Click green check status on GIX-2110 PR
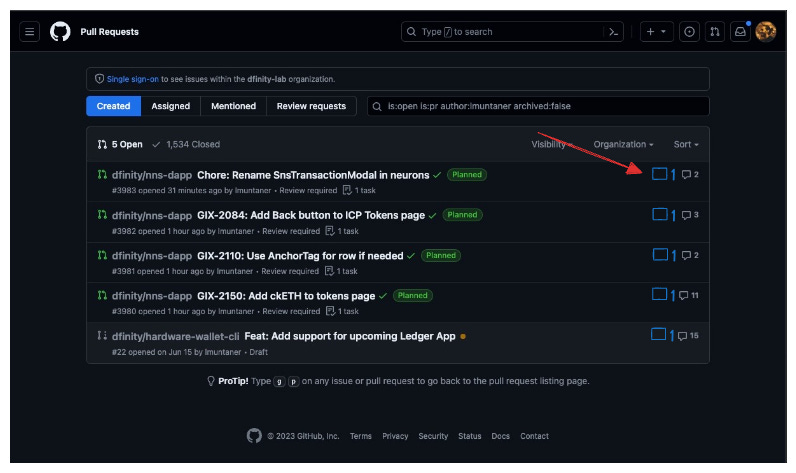Image resolution: width=796 pixels, height=473 pixels. pyautogui.click(x=411, y=256)
